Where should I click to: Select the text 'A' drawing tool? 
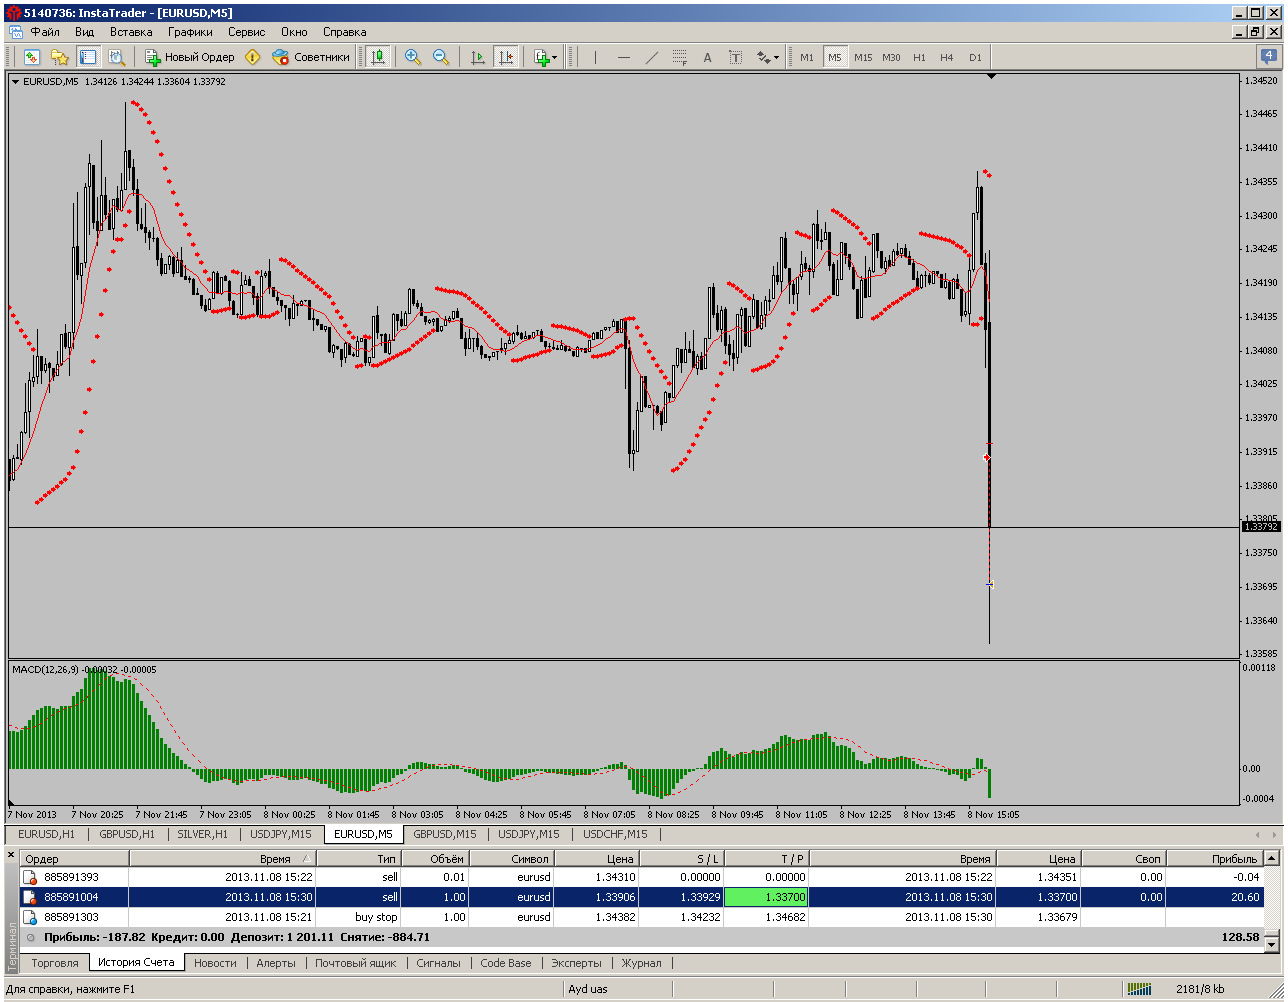[x=707, y=57]
